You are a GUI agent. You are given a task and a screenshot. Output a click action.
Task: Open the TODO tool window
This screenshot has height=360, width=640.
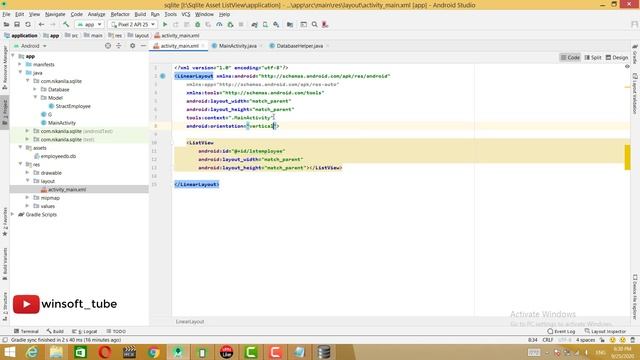pyautogui.click(x=116, y=331)
